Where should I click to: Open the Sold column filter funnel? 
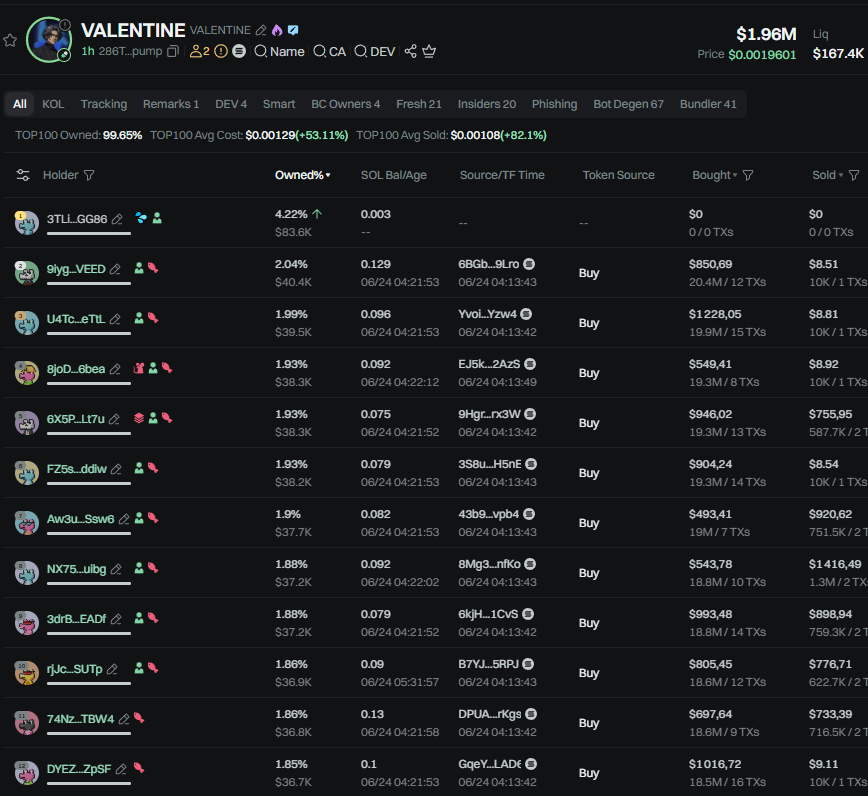click(x=854, y=175)
